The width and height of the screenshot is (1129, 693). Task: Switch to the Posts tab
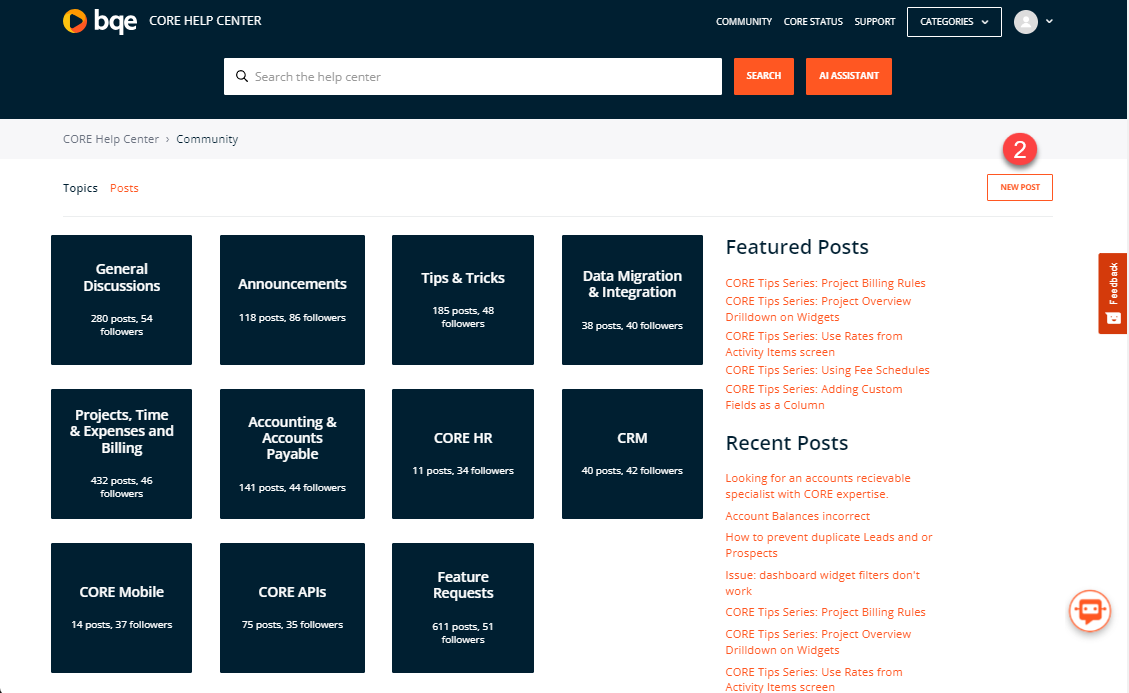pyautogui.click(x=124, y=188)
